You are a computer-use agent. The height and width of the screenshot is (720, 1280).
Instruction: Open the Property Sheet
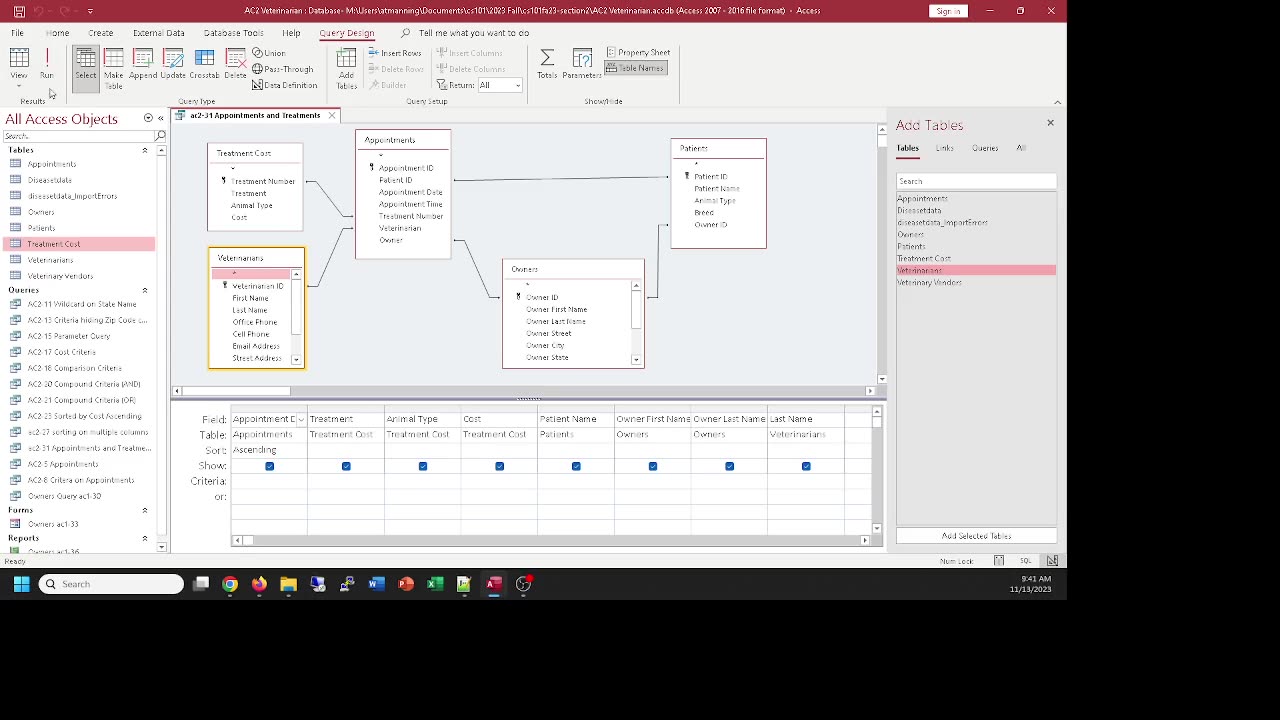tap(638, 53)
